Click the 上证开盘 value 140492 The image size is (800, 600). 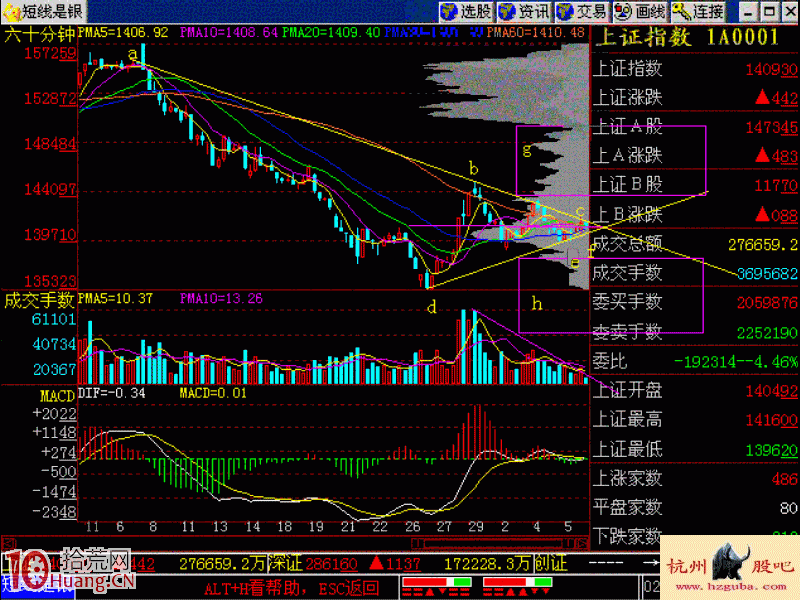771,391
